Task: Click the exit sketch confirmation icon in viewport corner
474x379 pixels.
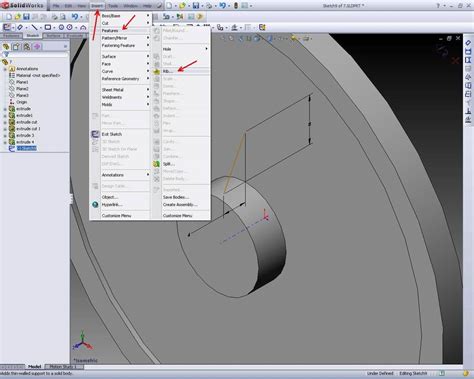Action: (x=443, y=50)
